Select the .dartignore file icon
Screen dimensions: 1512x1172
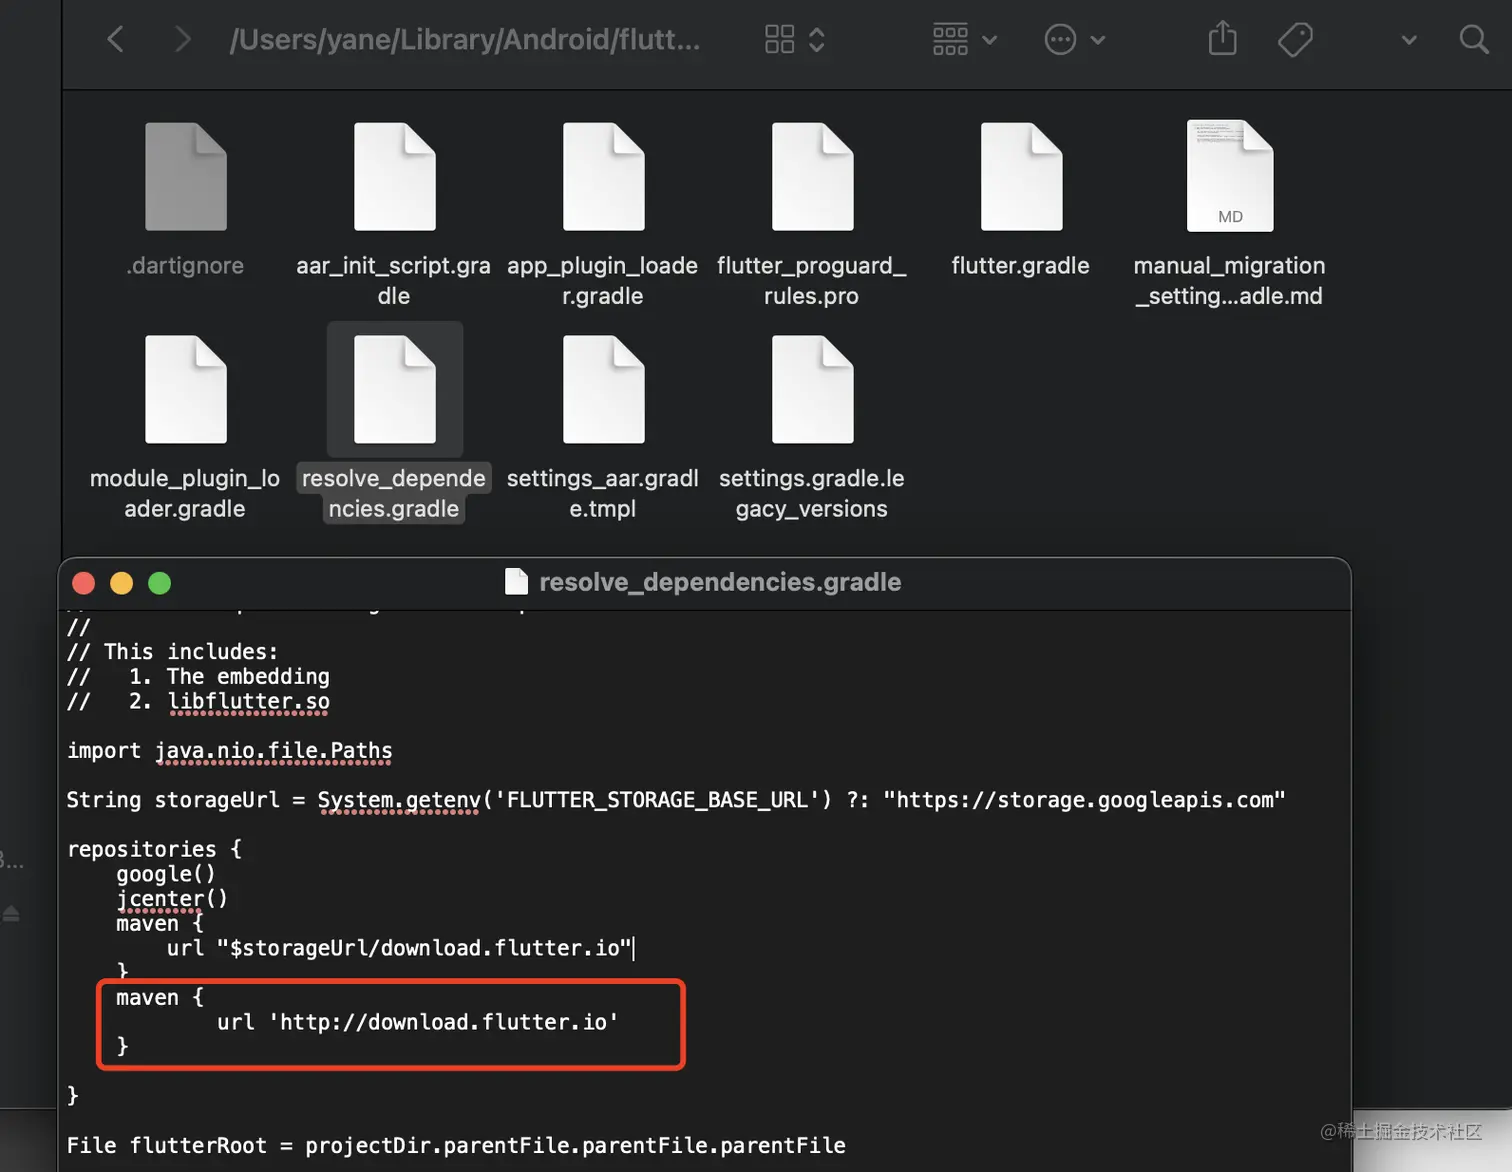185,176
